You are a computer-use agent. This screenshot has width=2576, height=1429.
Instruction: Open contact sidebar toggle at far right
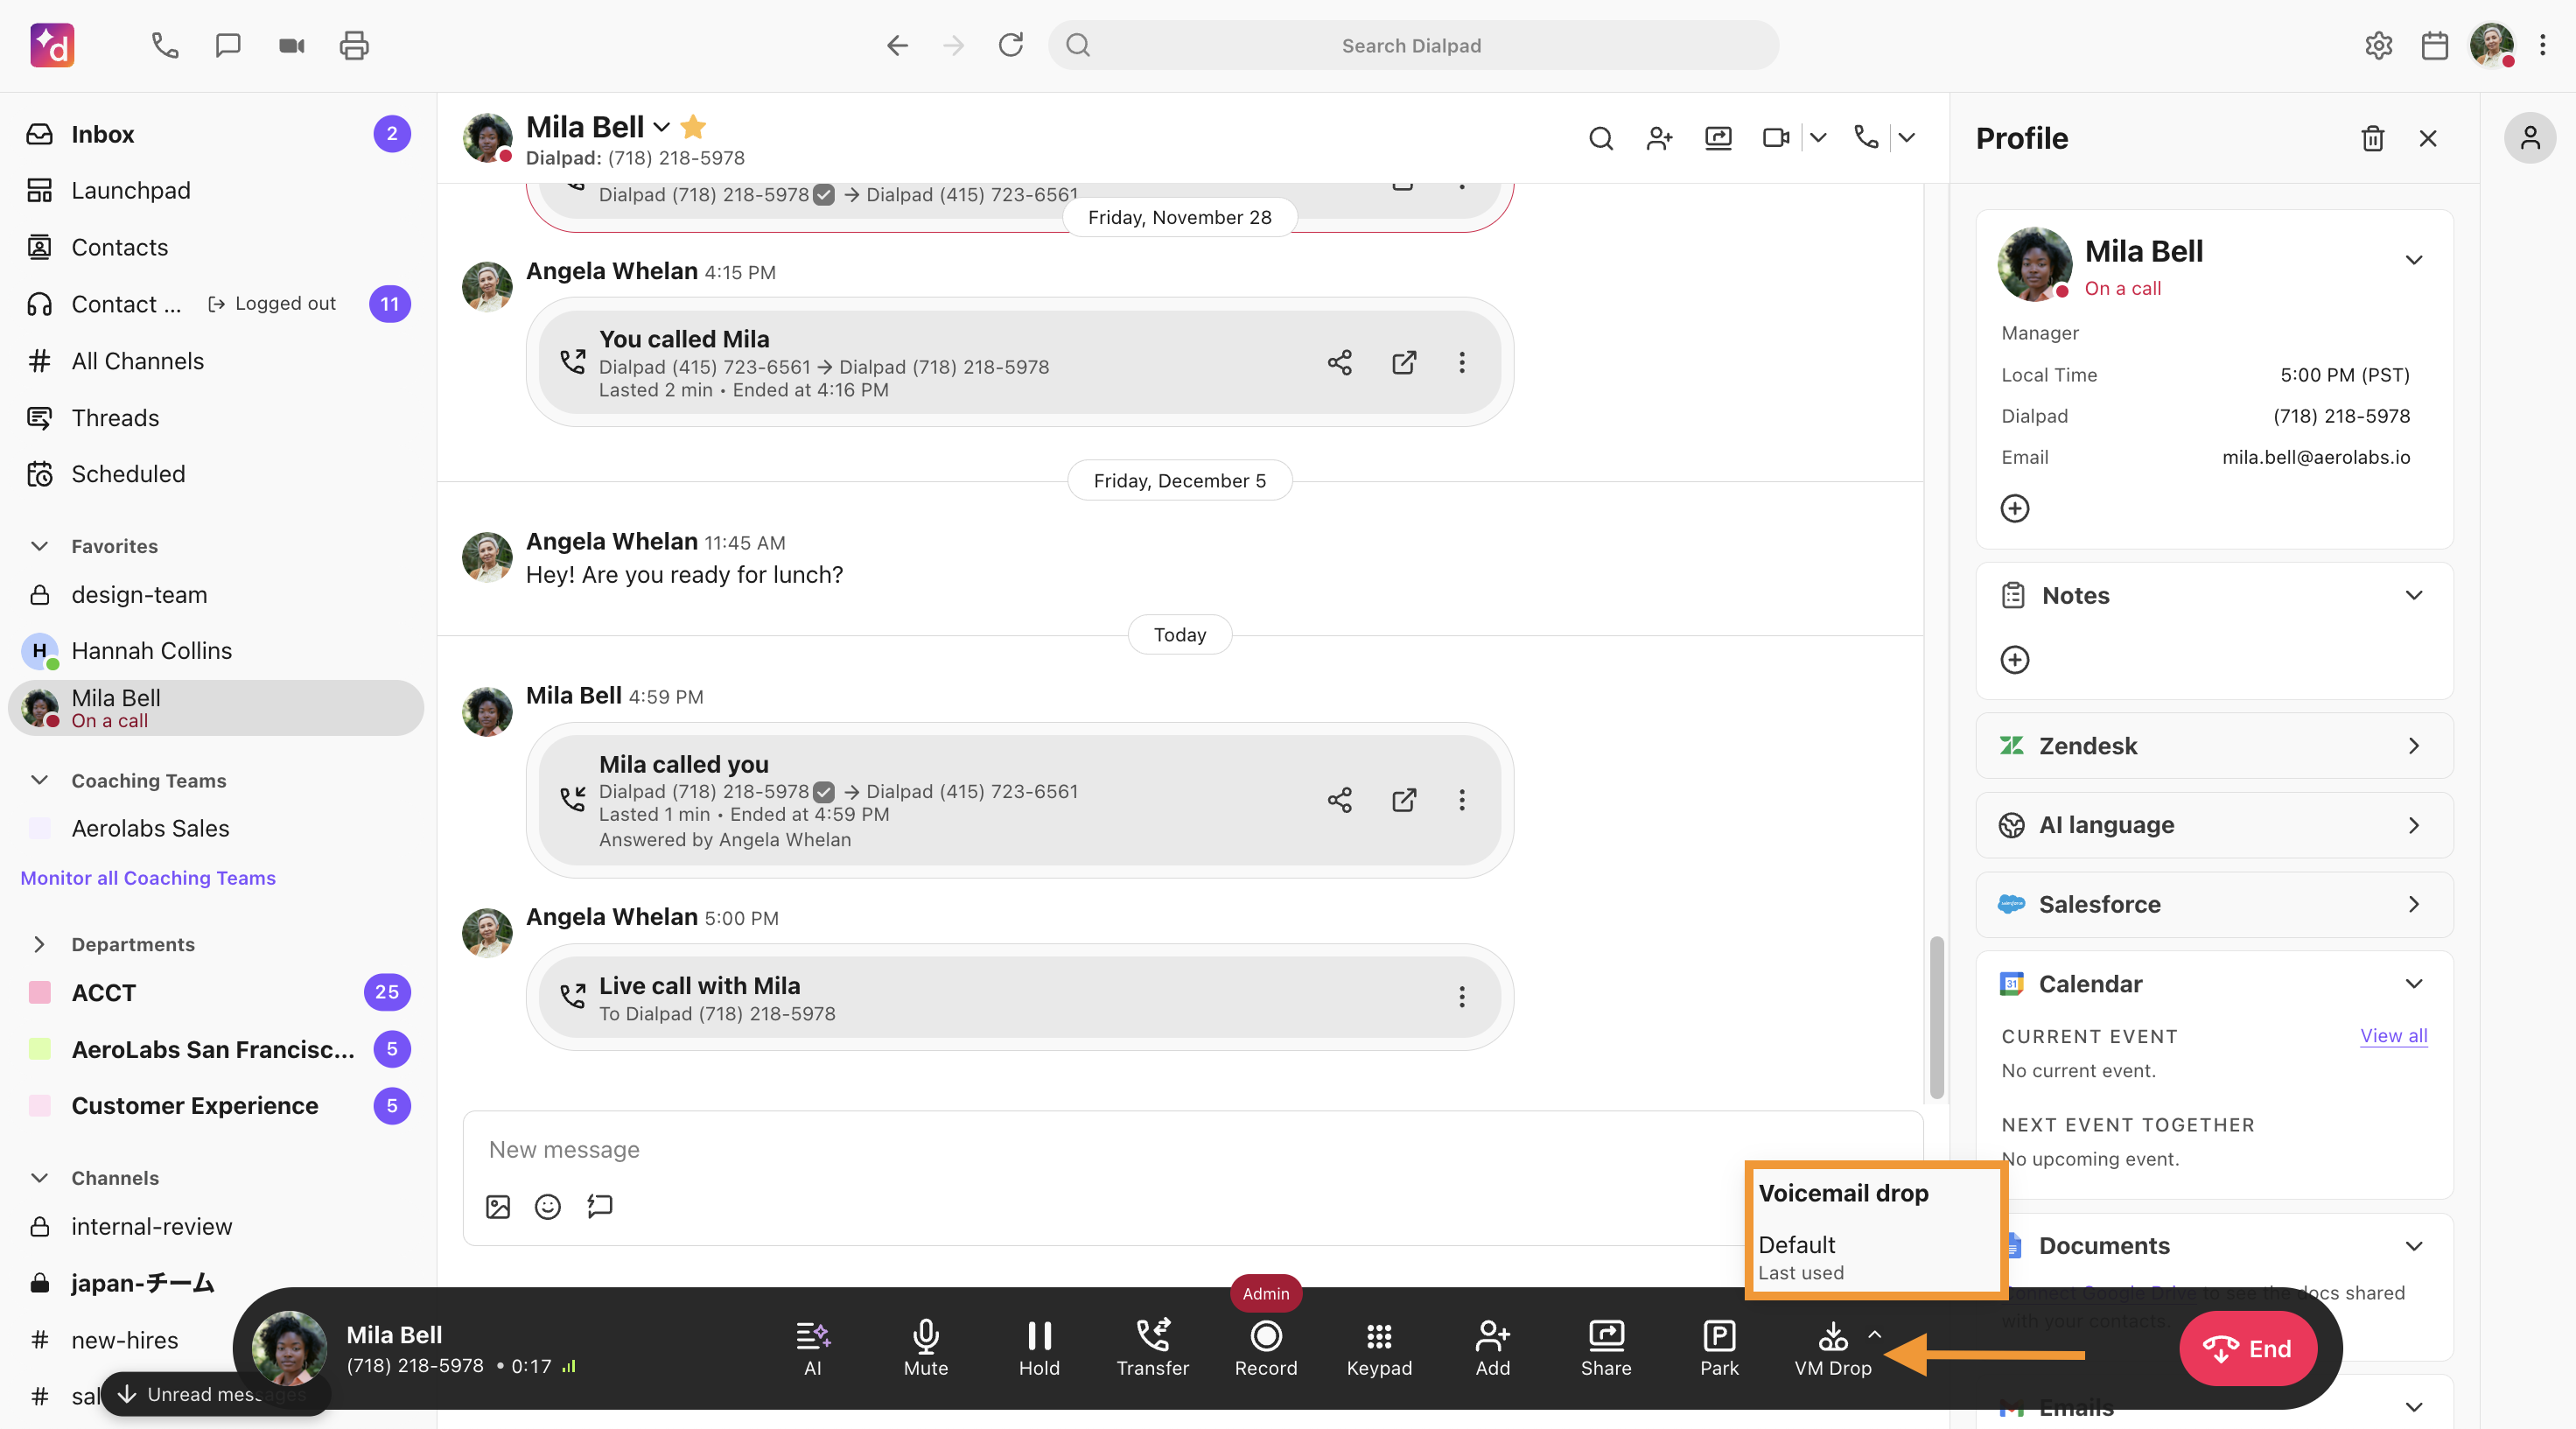2529,138
